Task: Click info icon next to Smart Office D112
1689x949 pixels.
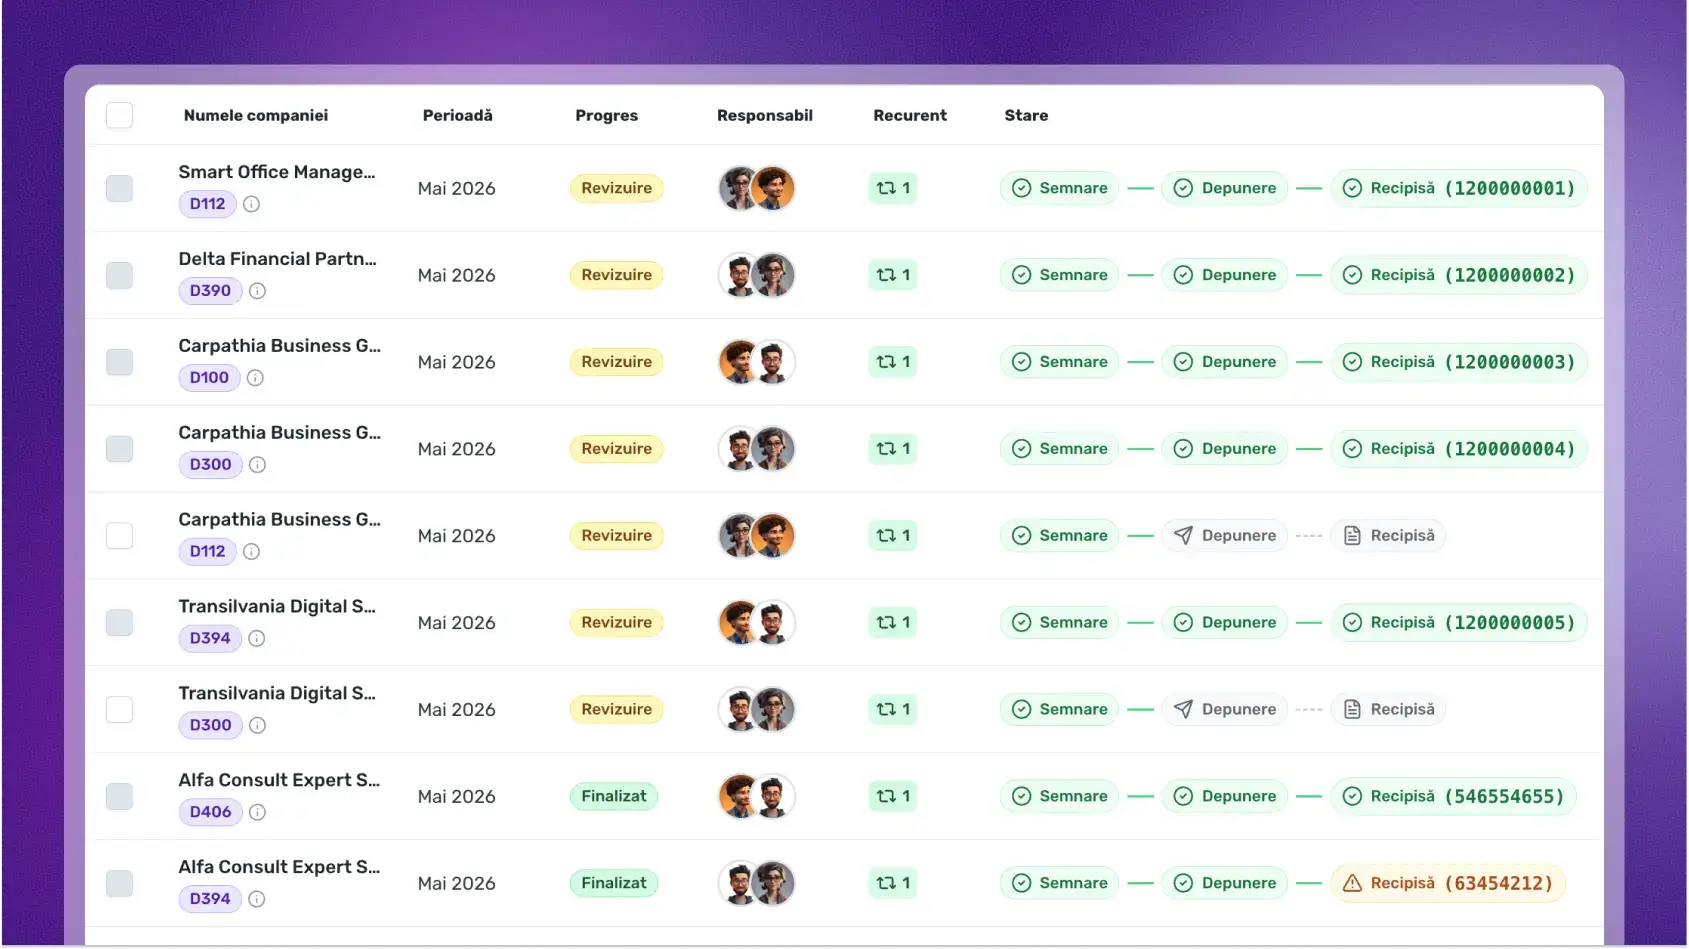Action: tap(252, 204)
